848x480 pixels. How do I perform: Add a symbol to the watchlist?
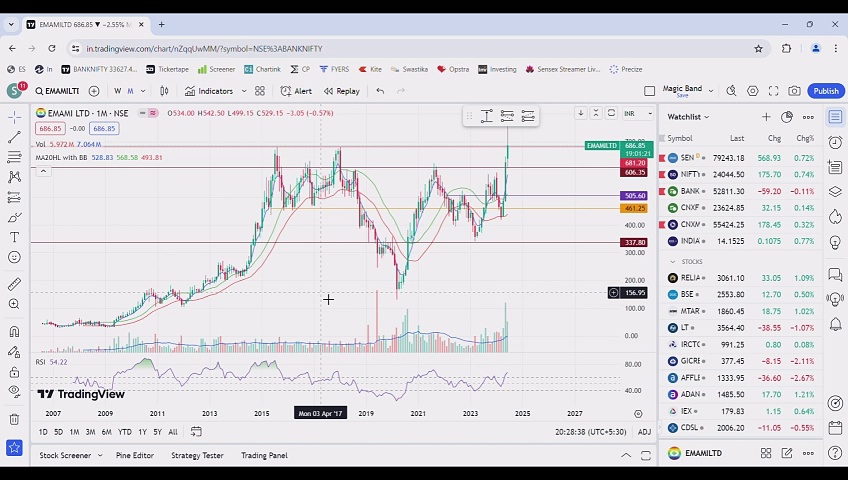click(766, 117)
